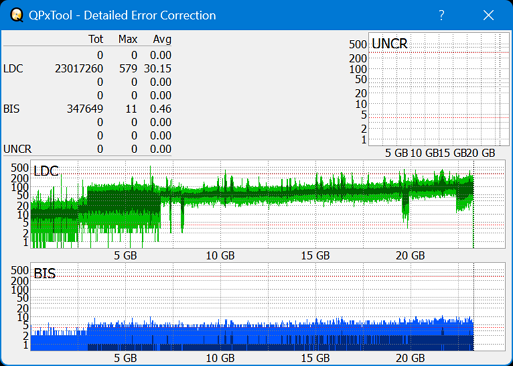Click the Avg column header

pyautogui.click(x=162, y=39)
